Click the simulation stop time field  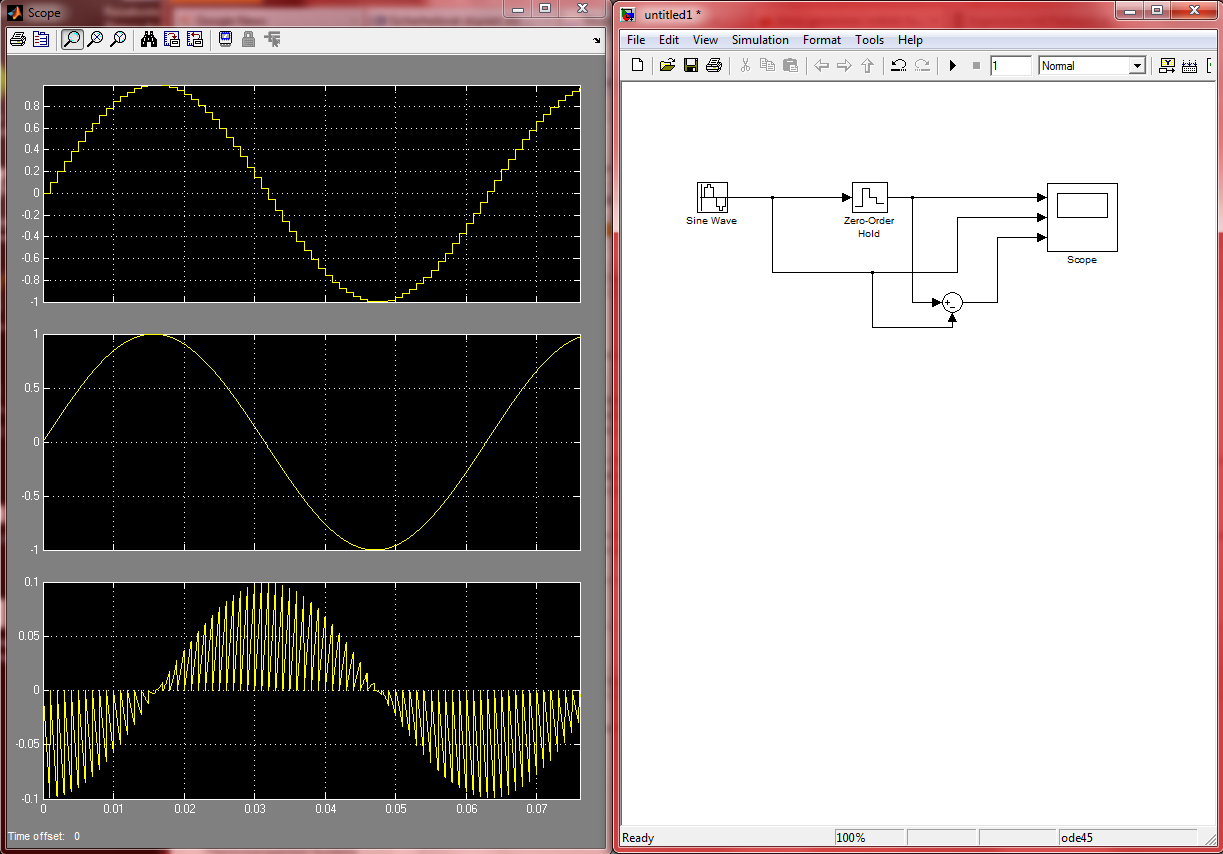[1010, 66]
